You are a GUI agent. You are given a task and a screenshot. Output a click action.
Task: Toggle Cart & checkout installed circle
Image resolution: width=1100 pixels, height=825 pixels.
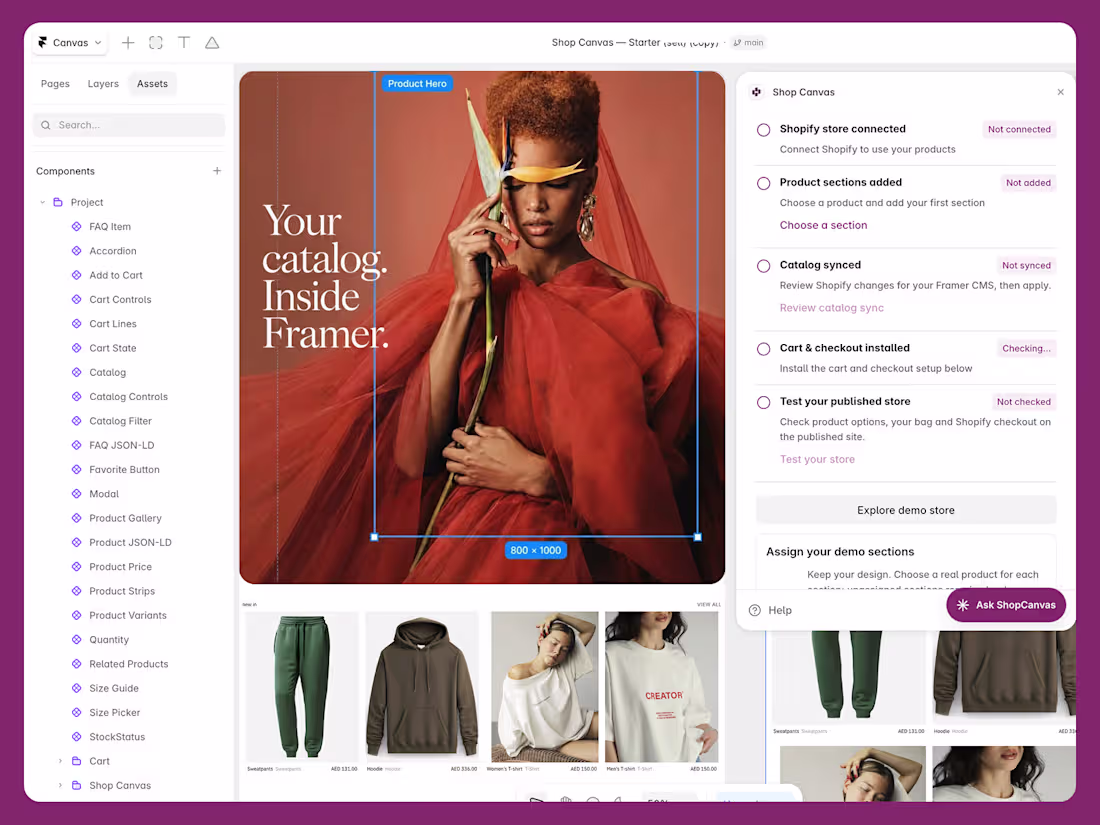tap(763, 349)
